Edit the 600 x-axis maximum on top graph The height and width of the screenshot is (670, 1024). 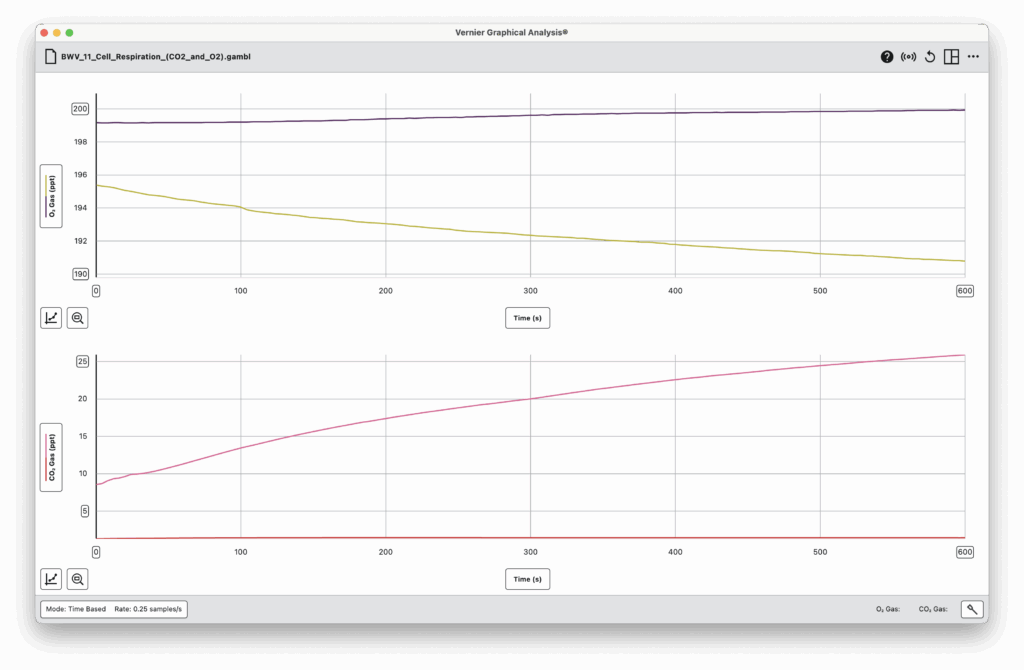click(x=964, y=291)
